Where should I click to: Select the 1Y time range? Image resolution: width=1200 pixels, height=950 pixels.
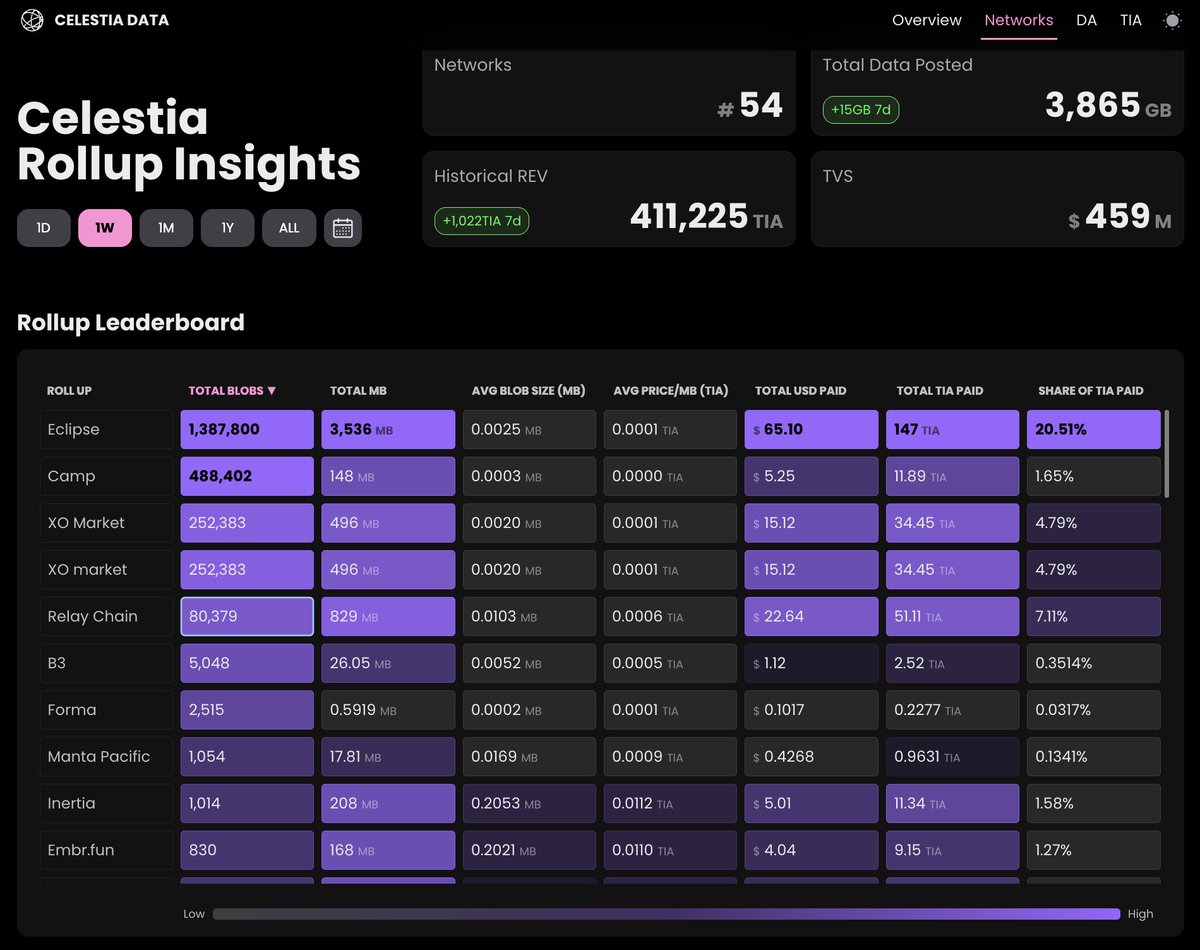(x=228, y=228)
